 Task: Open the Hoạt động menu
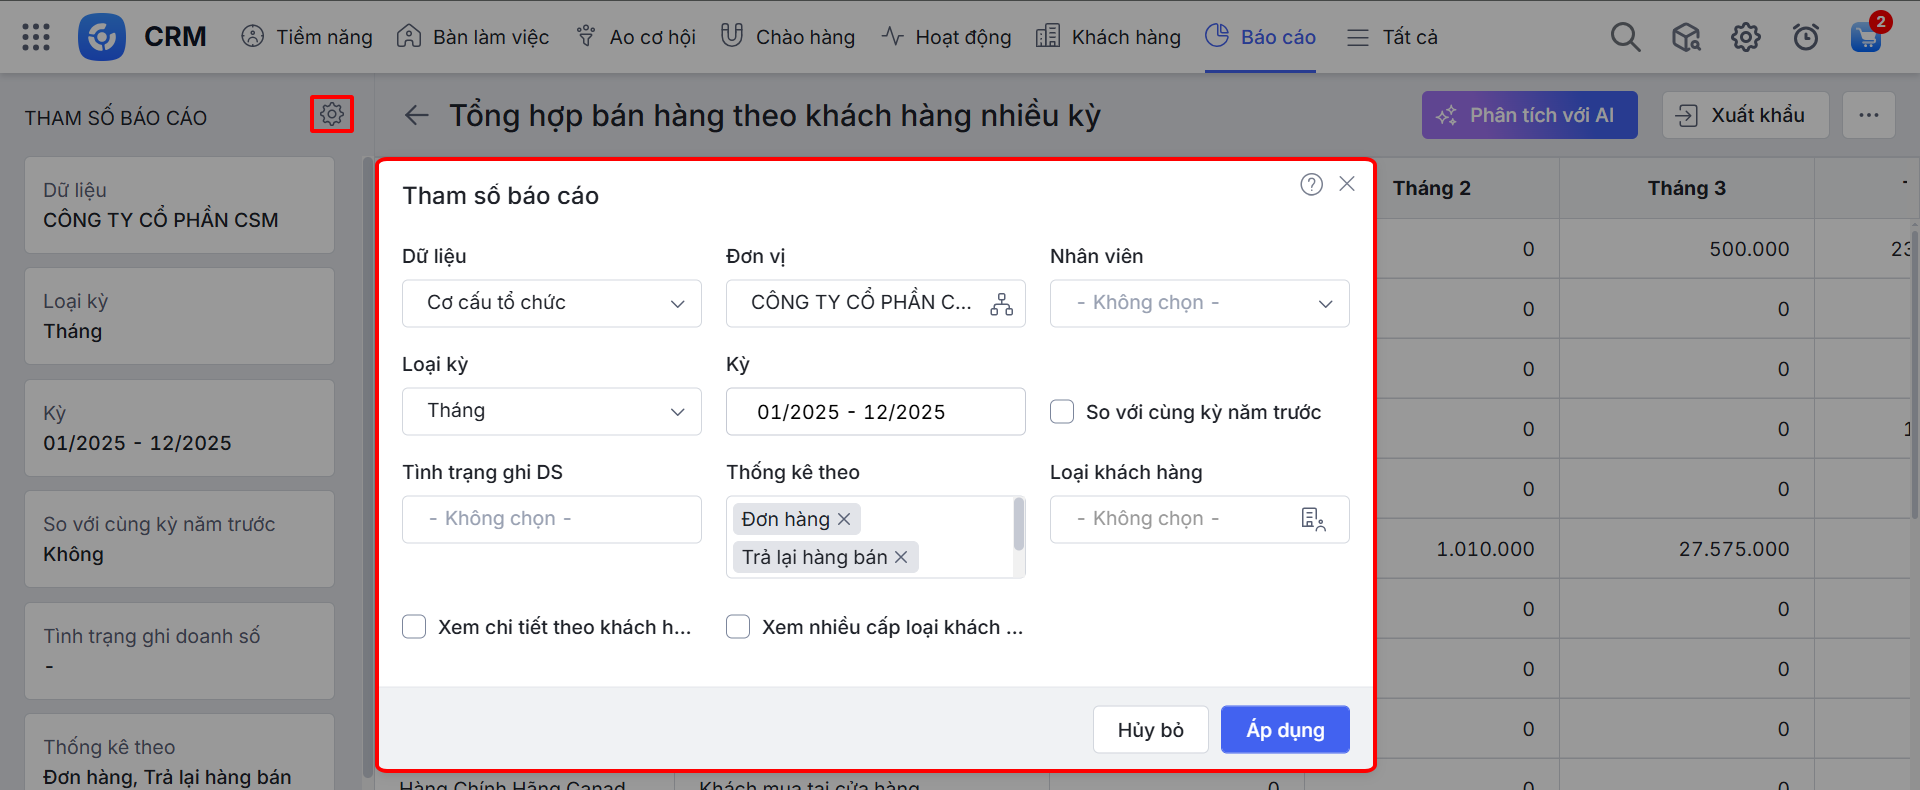[946, 37]
